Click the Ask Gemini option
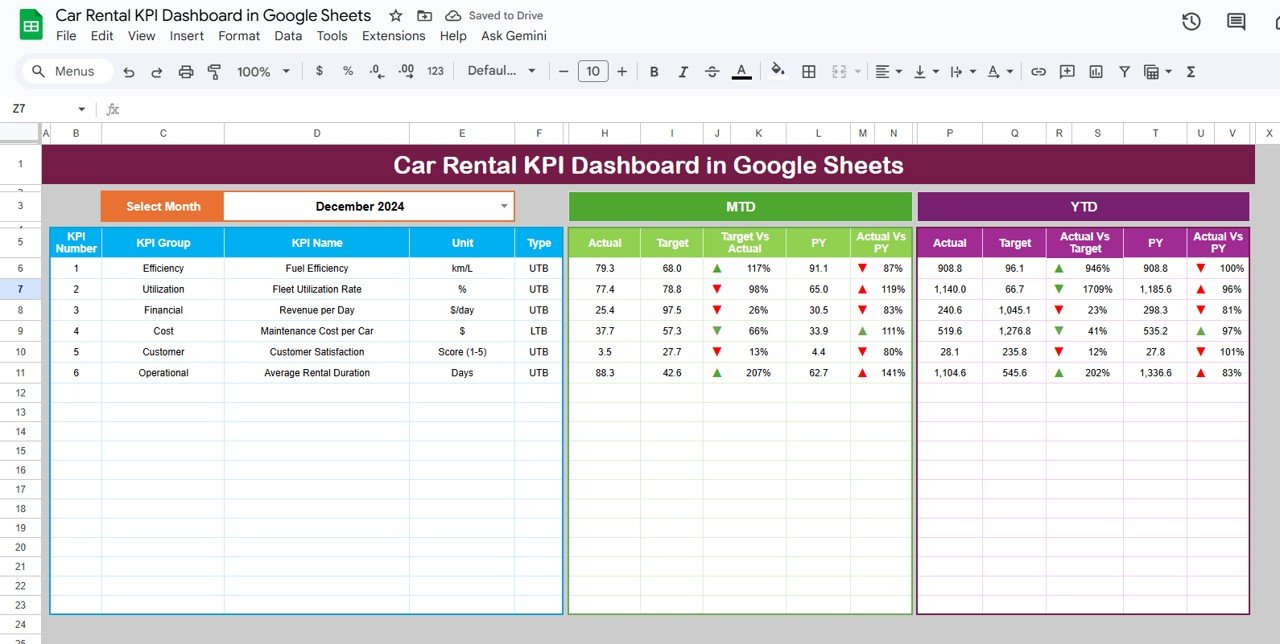Viewport: 1280px width, 644px height. click(x=513, y=35)
